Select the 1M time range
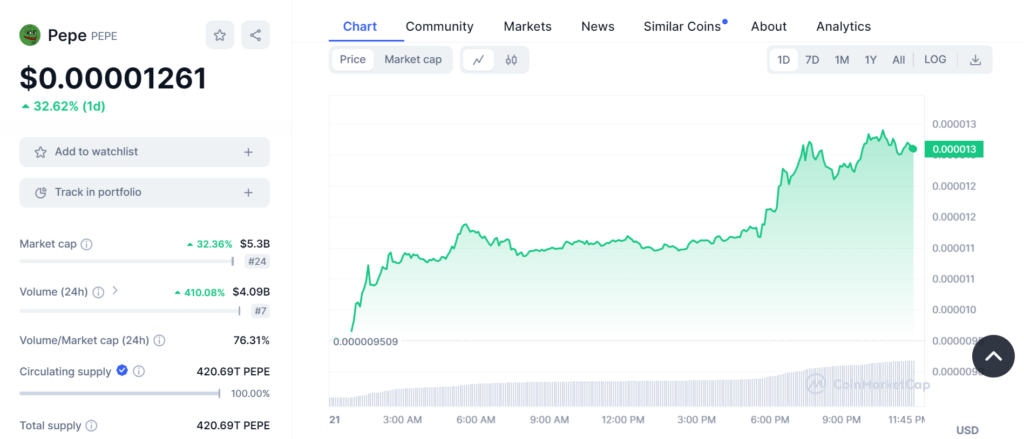 click(x=842, y=59)
